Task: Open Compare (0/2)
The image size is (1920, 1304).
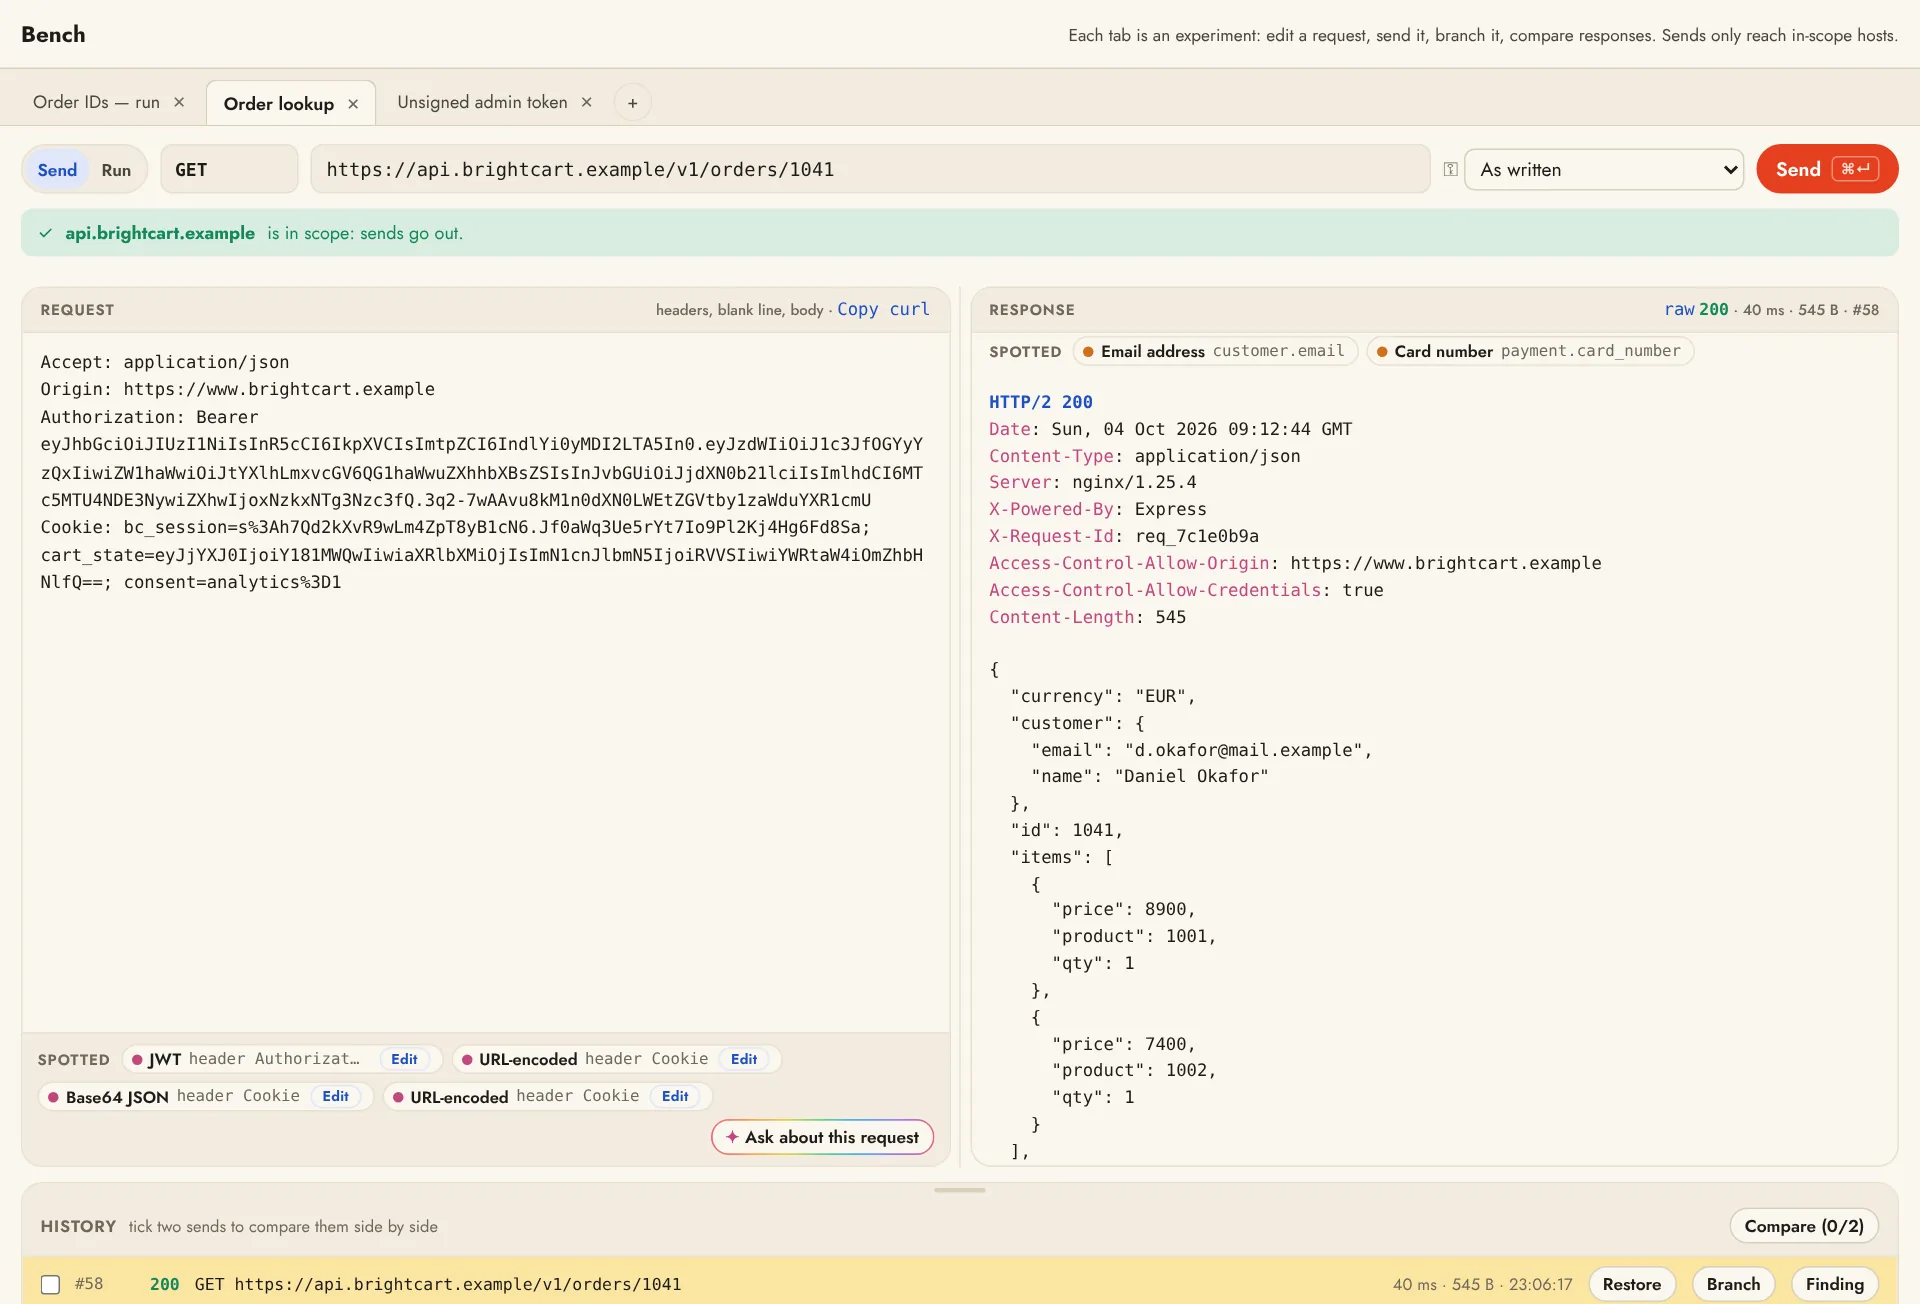Action: click(x=1803, y=1226)
